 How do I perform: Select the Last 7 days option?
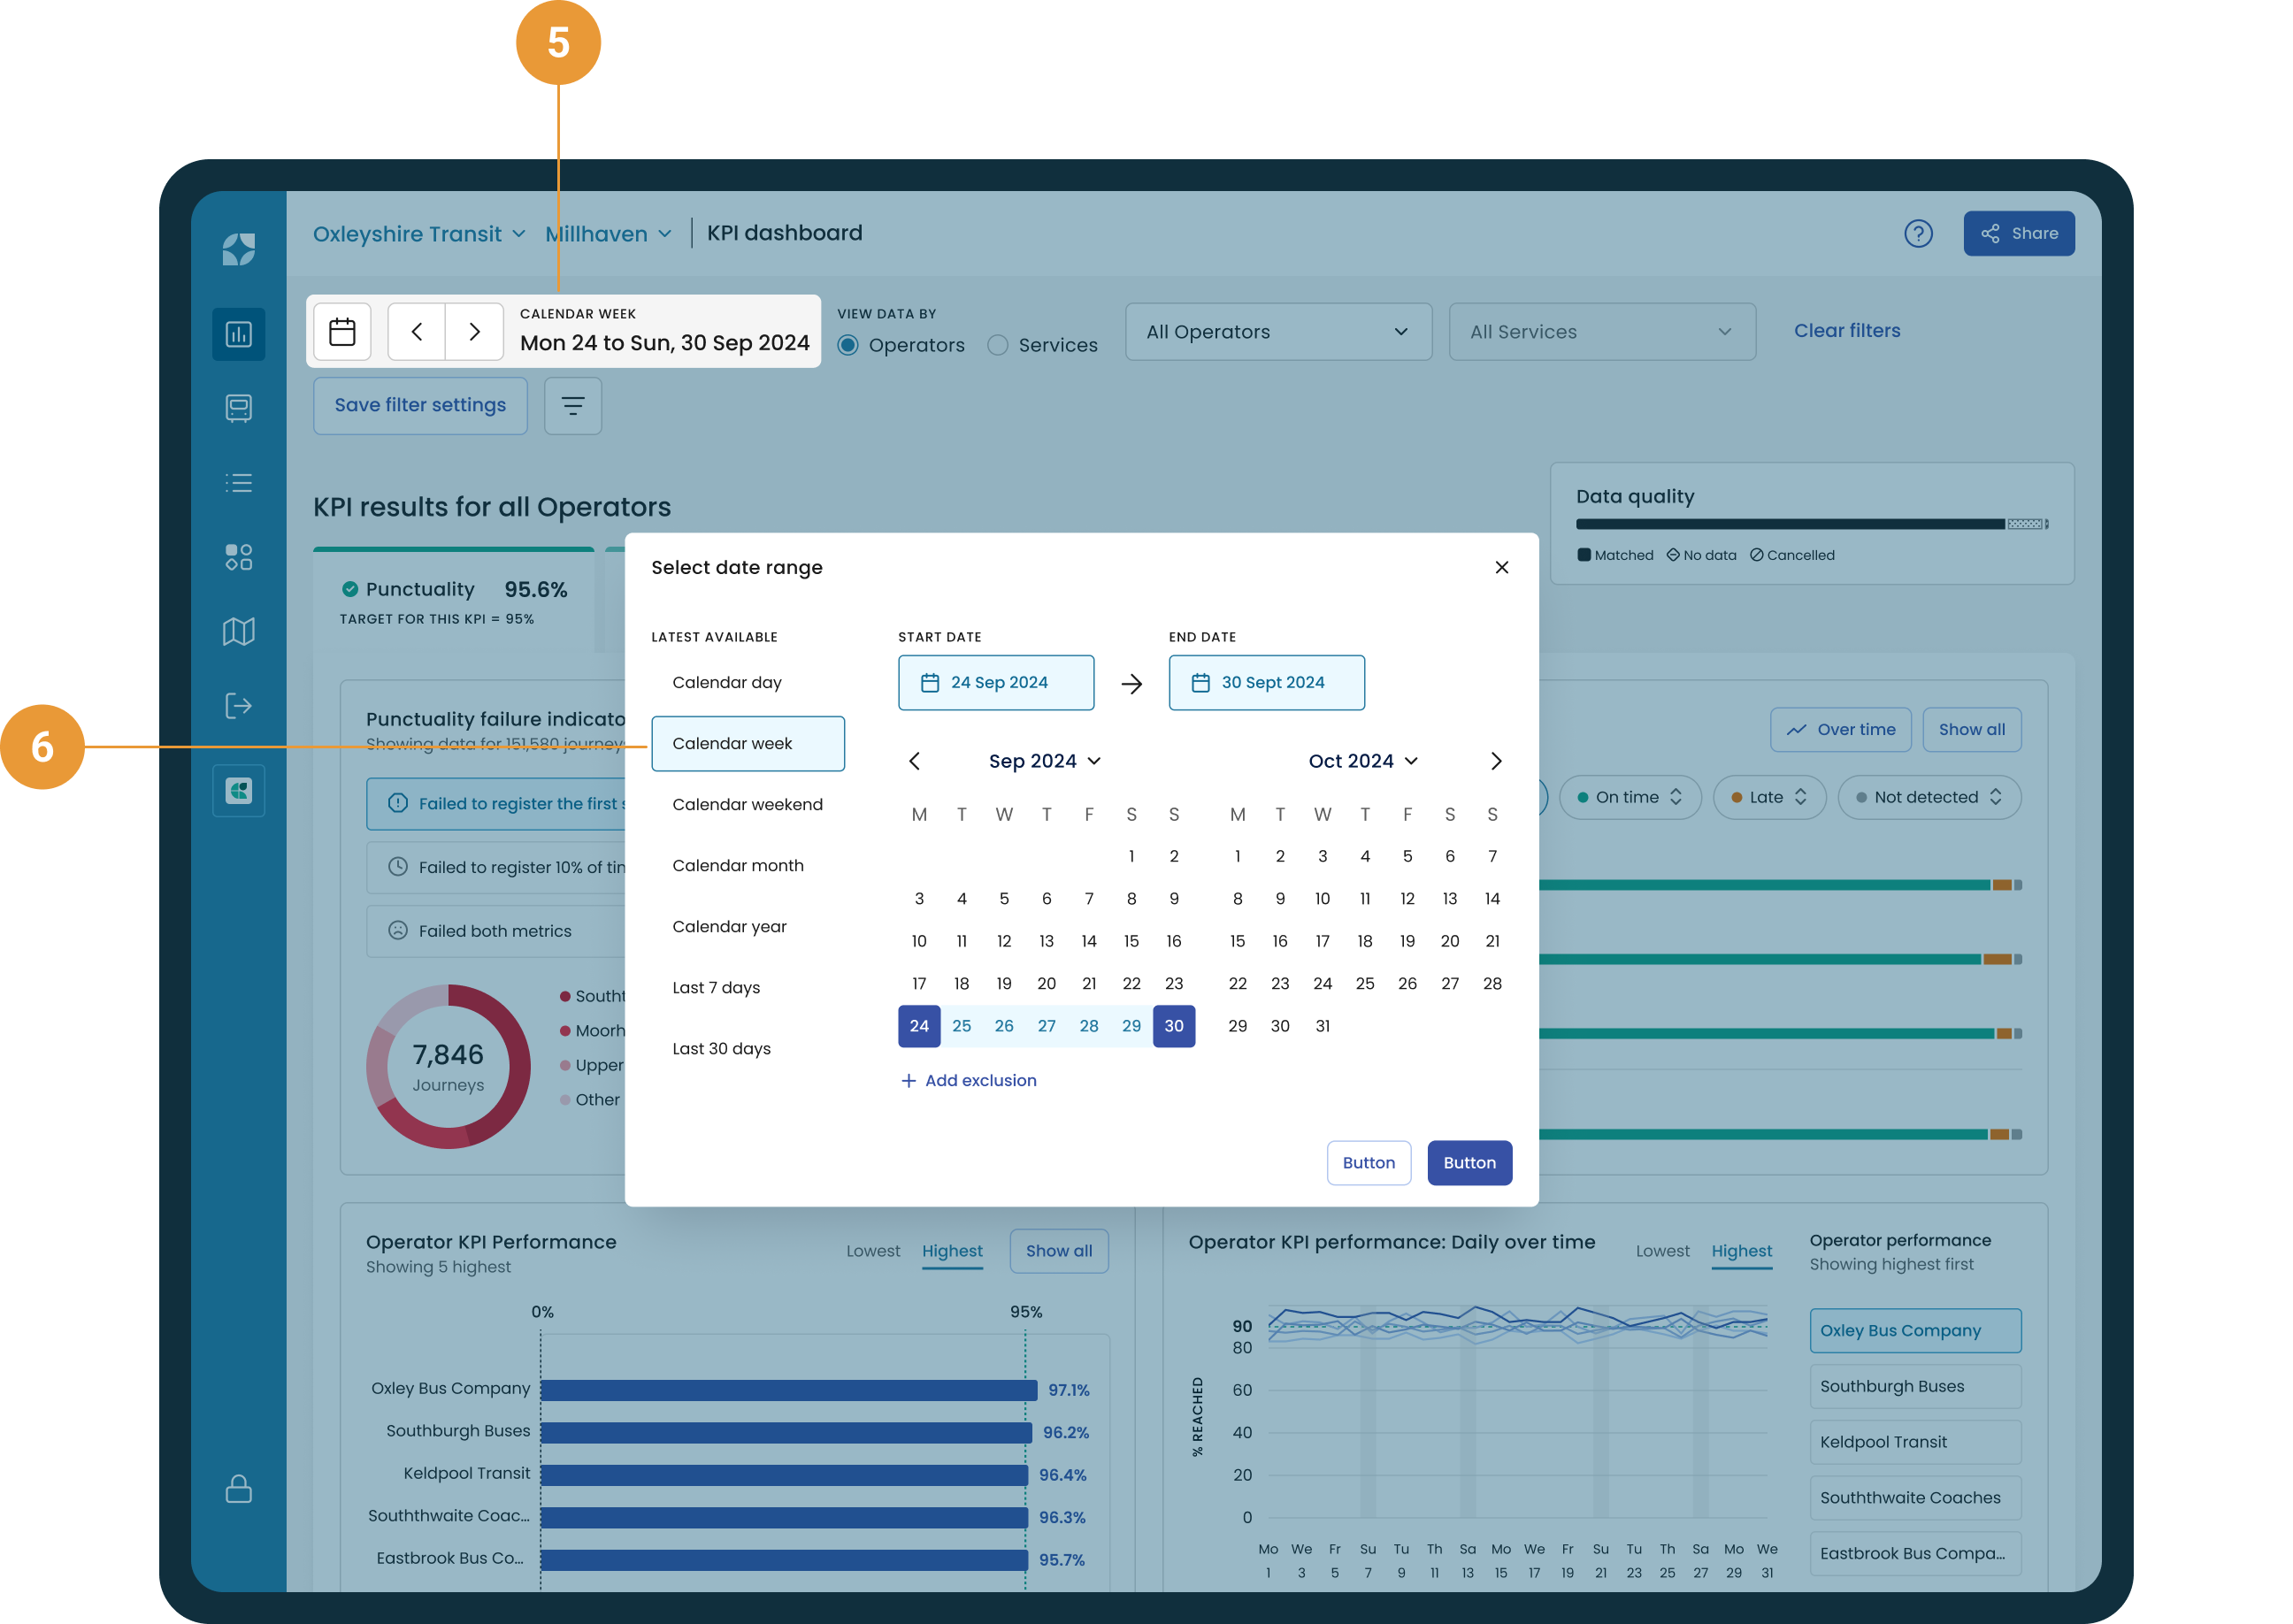coord(716,987)
